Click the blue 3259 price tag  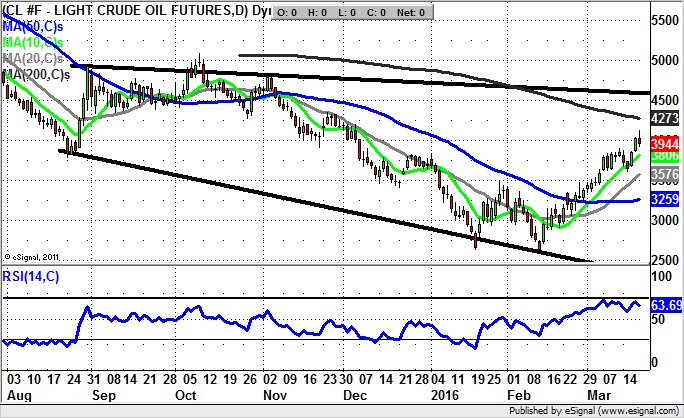[664, 200]
